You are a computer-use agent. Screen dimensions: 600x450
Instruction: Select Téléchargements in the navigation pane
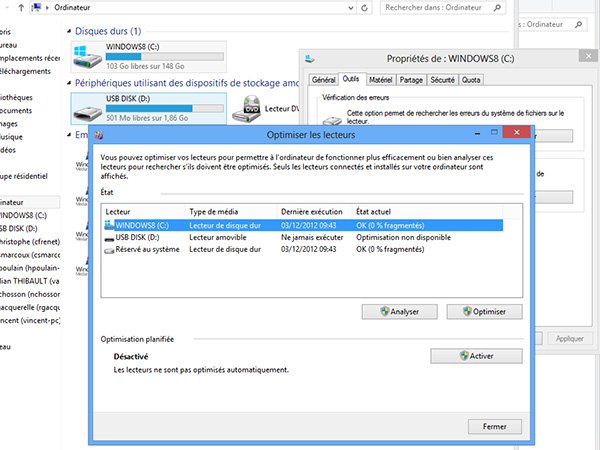[x=25, y=71]
